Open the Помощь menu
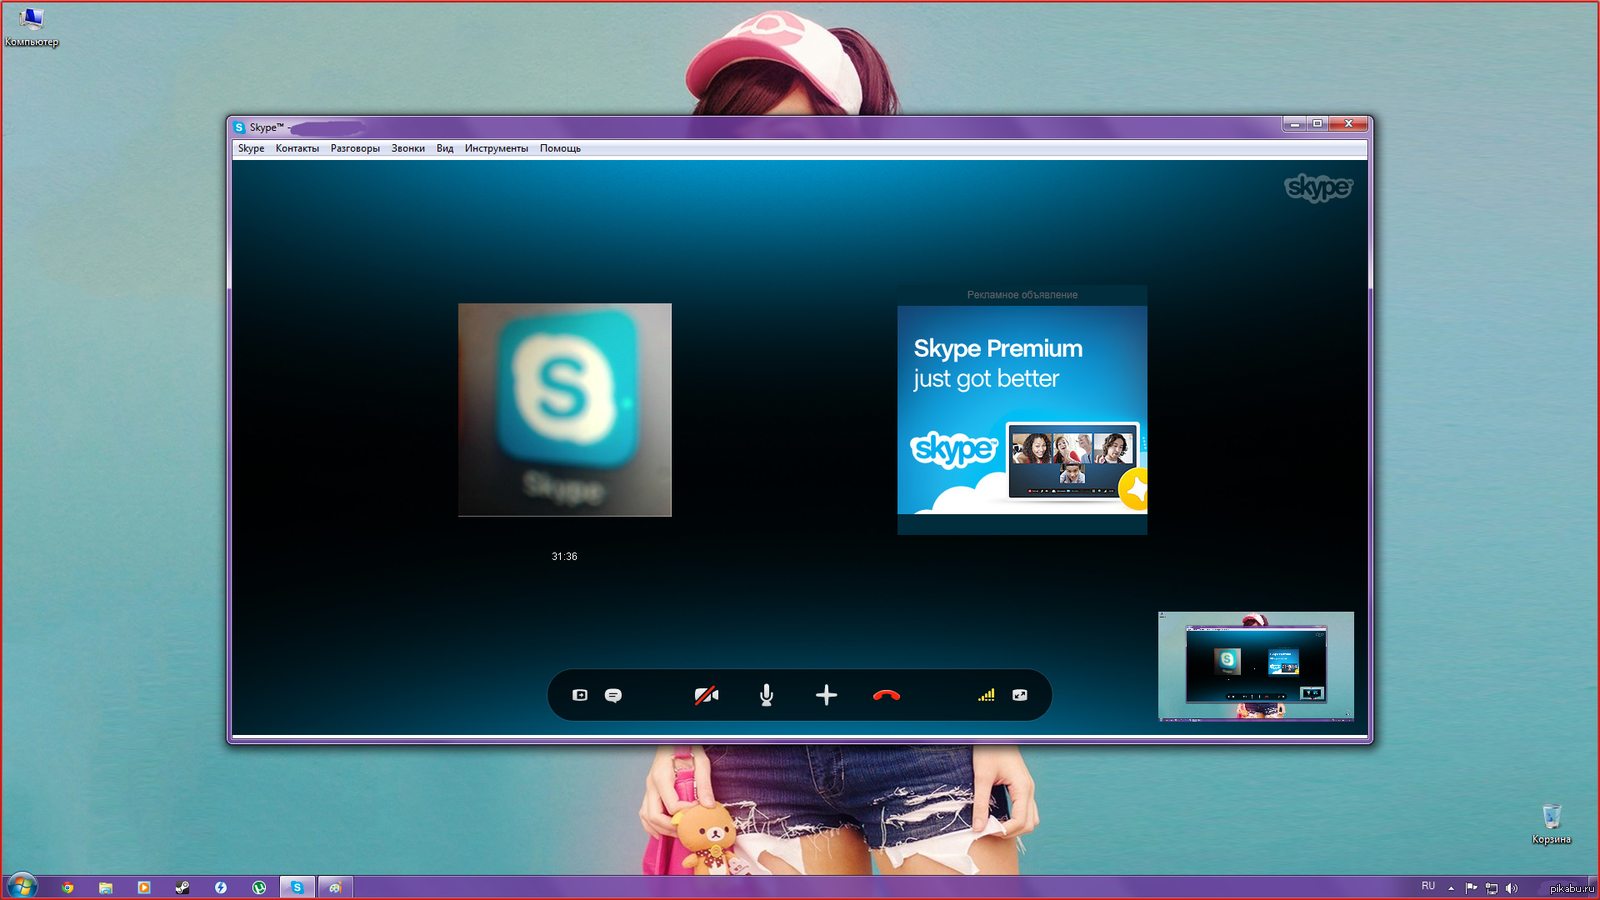Image resolution: width=1600 pixels, height=900 pixels. [560, 148]
